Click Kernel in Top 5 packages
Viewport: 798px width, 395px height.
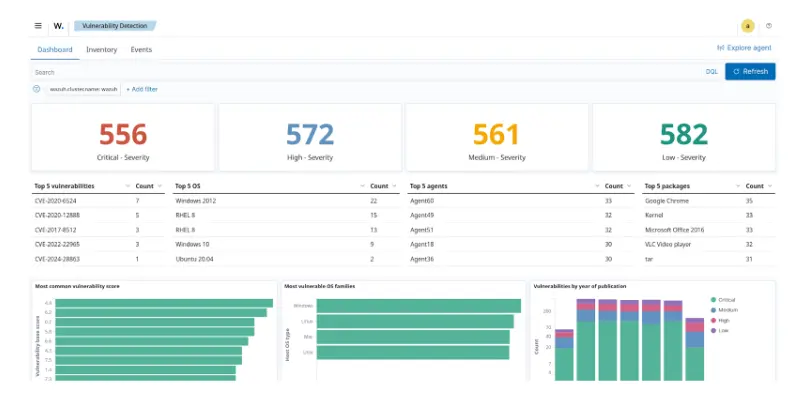pyautogui.click(x=653, y=215)
